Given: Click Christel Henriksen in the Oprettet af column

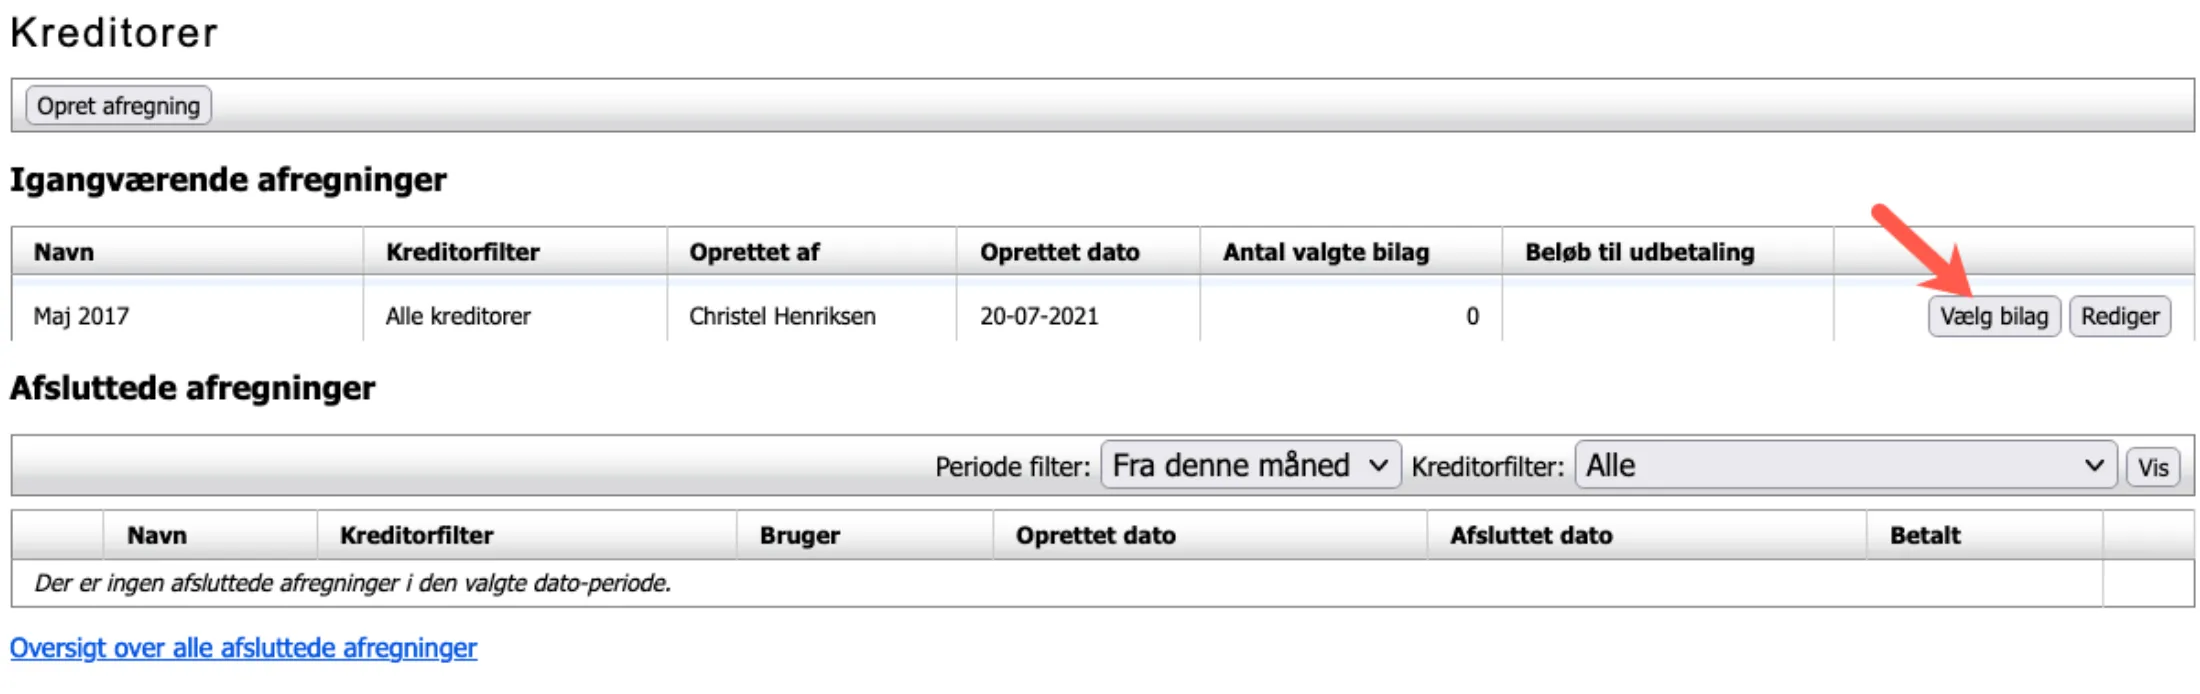Looking at the screenshot, I should [782, 315].
